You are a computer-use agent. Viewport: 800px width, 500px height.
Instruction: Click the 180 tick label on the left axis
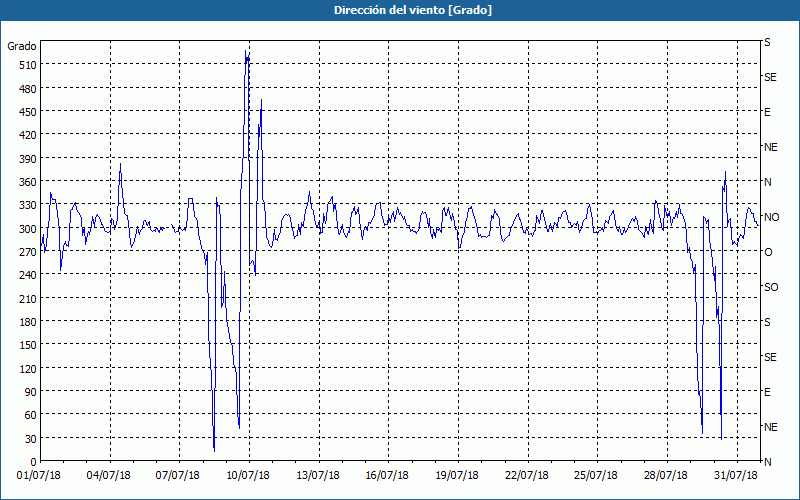27,322
